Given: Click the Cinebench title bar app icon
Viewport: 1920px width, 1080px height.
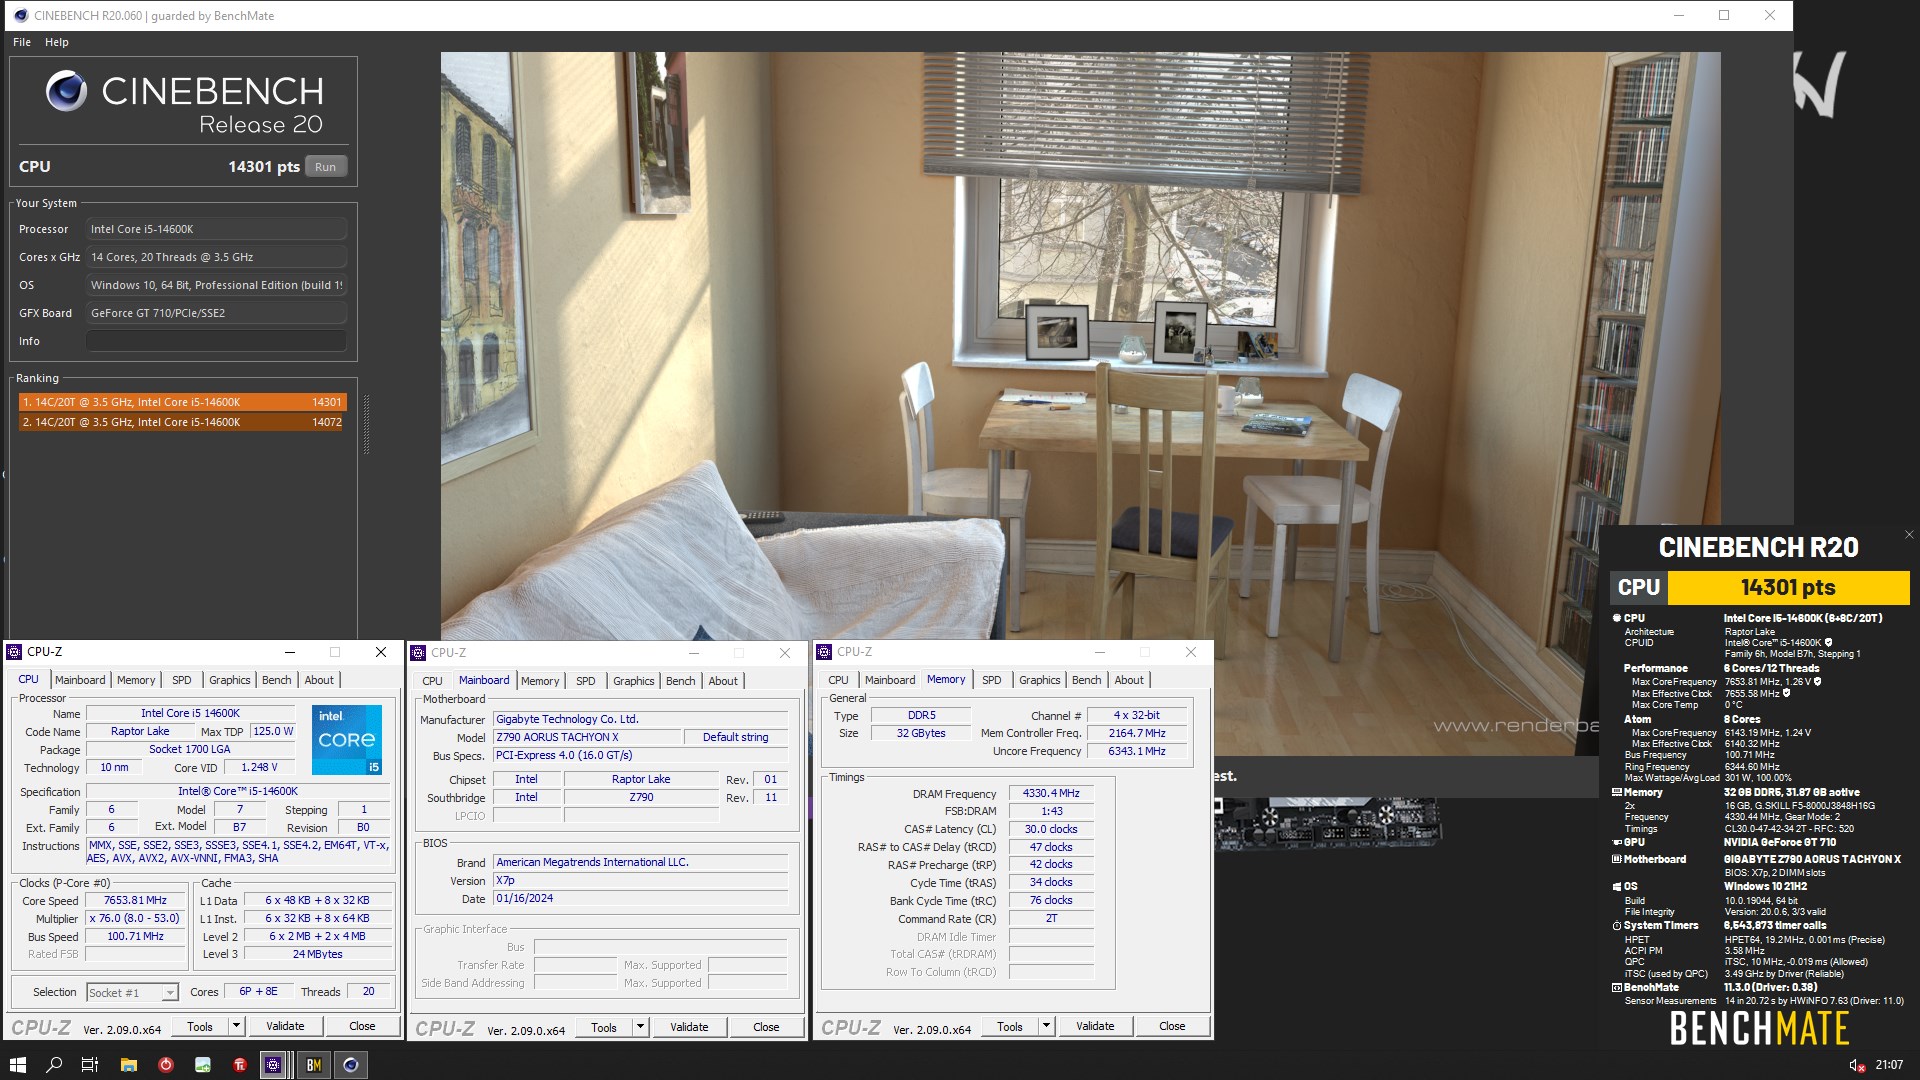Looking at the screenshot, I should (20, 15).
